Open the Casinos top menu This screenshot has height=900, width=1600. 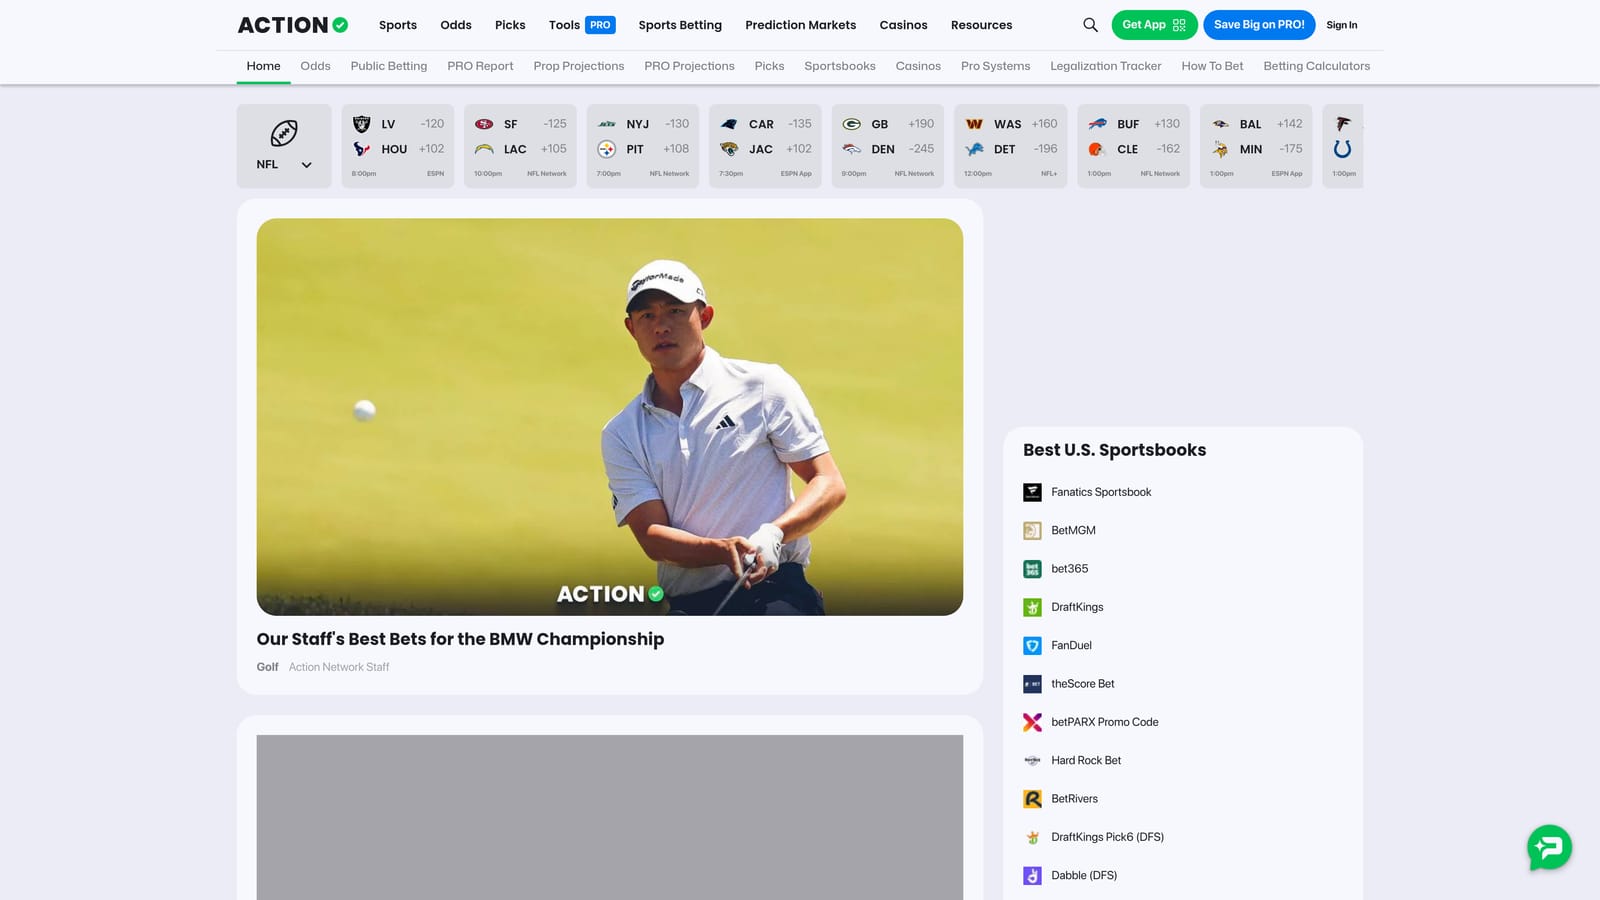pos(904,25)
